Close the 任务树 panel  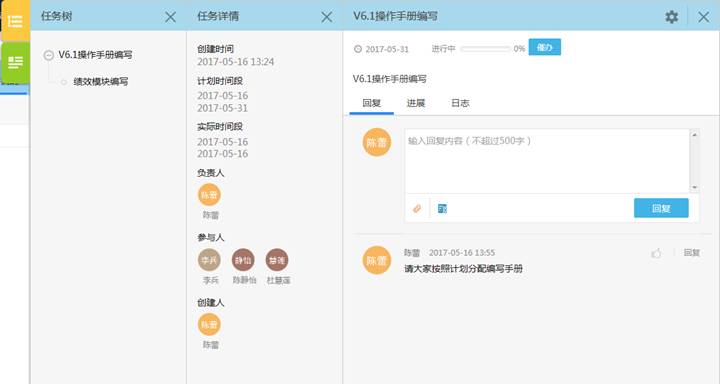tap(170, 17)
